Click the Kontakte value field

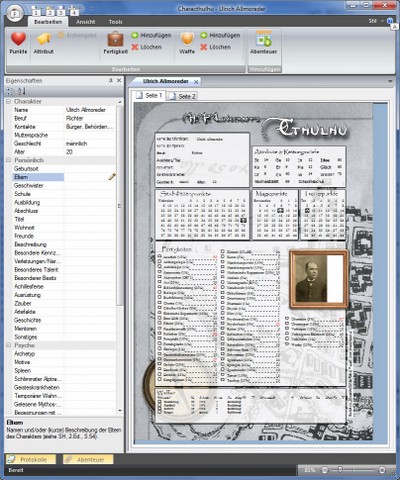(x=90, y=127)
